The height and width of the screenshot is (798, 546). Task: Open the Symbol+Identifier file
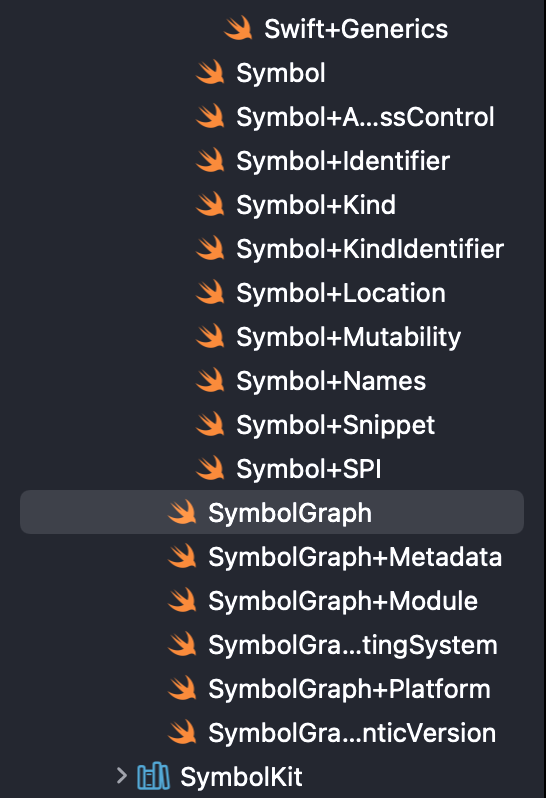(343, 161)
